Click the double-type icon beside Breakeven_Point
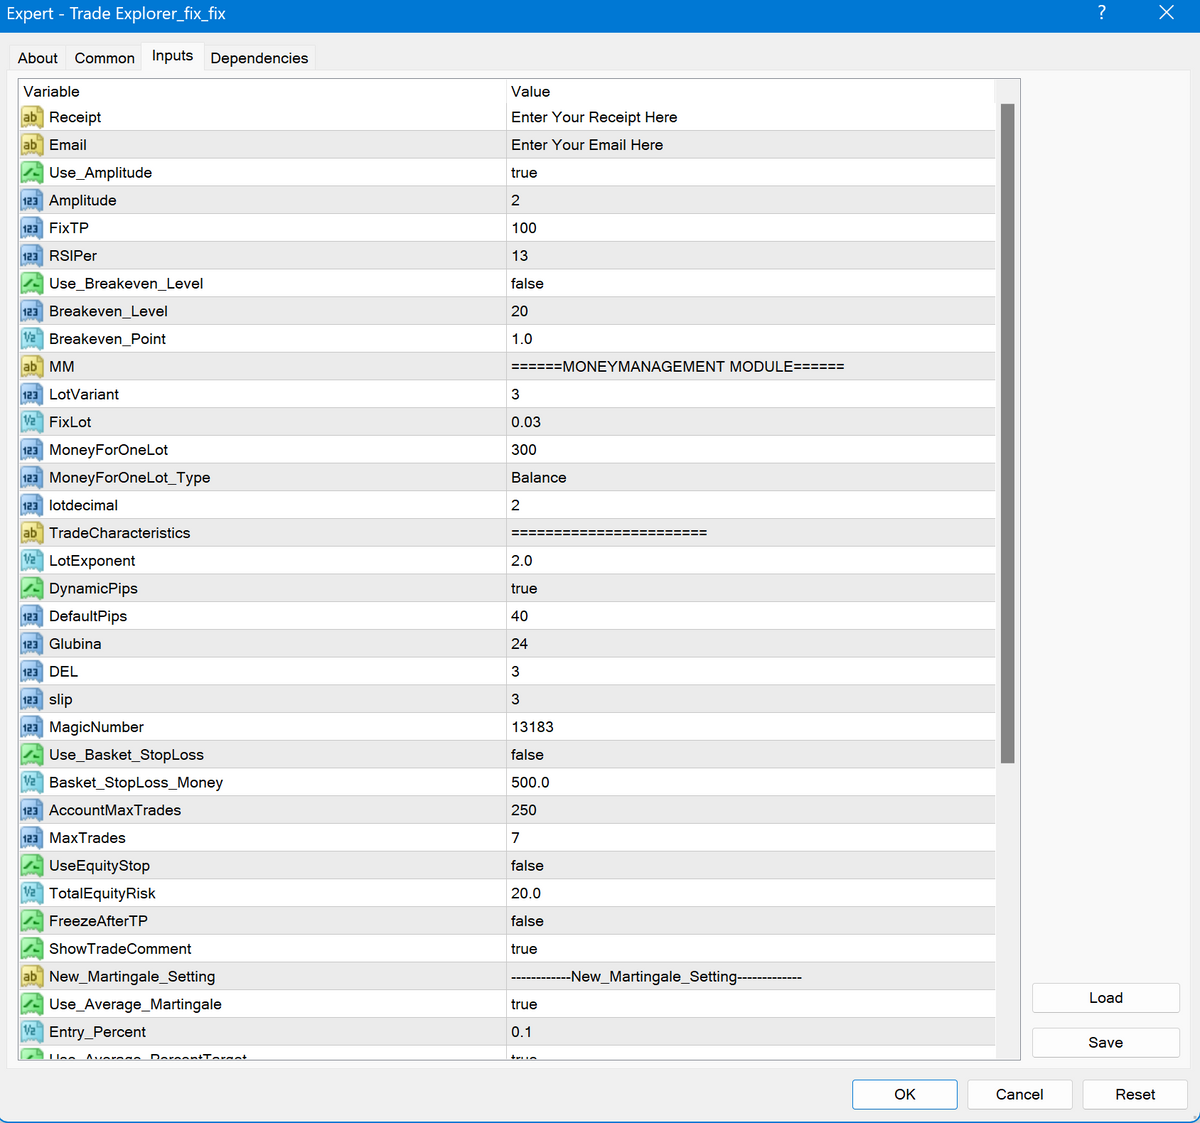 31,339
